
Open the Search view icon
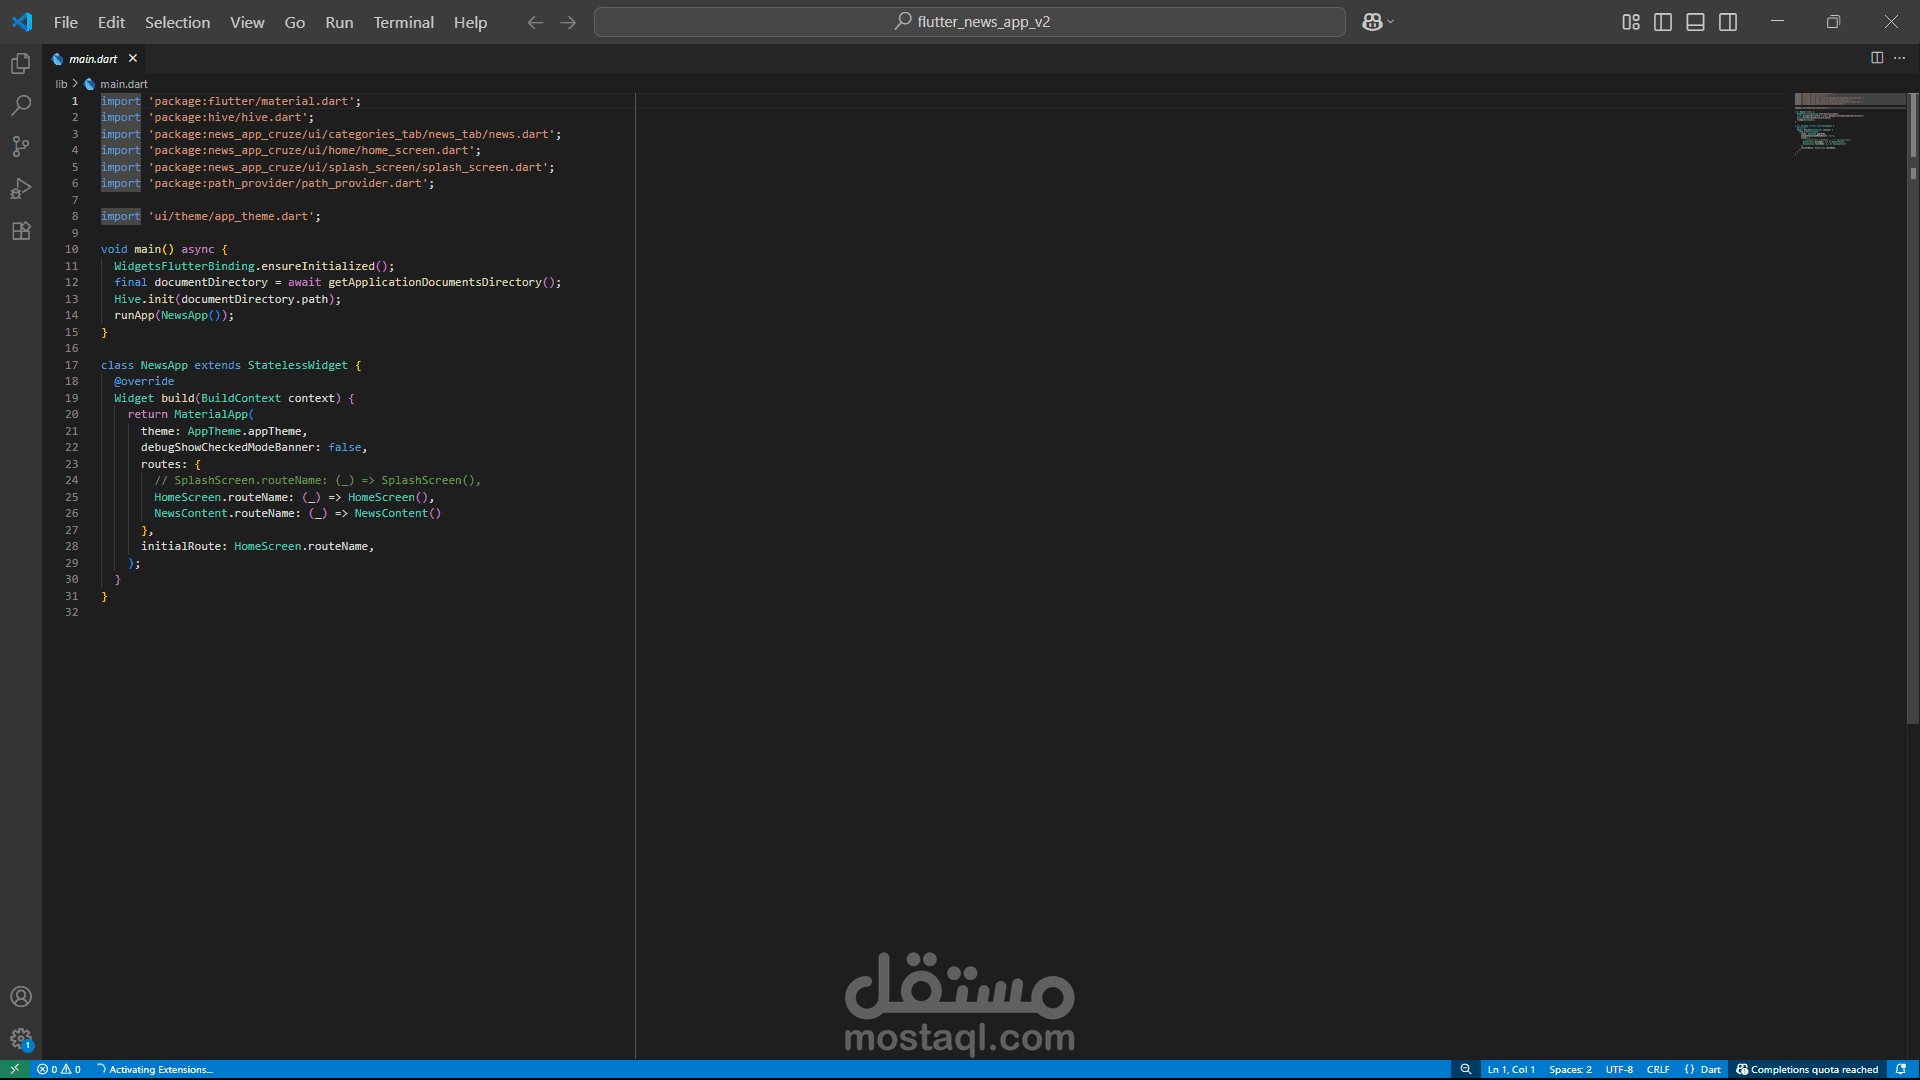[21, 105]
